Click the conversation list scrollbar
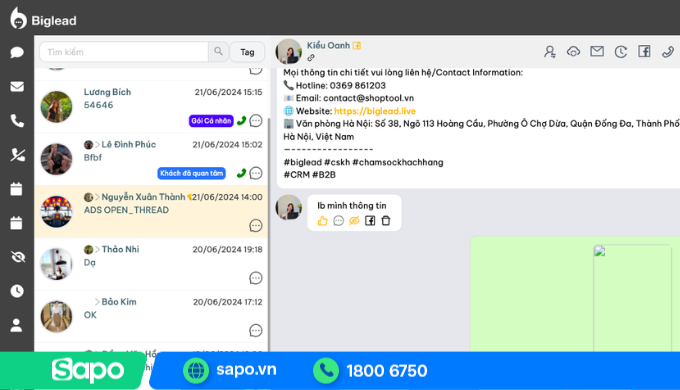 pos(269,234)
